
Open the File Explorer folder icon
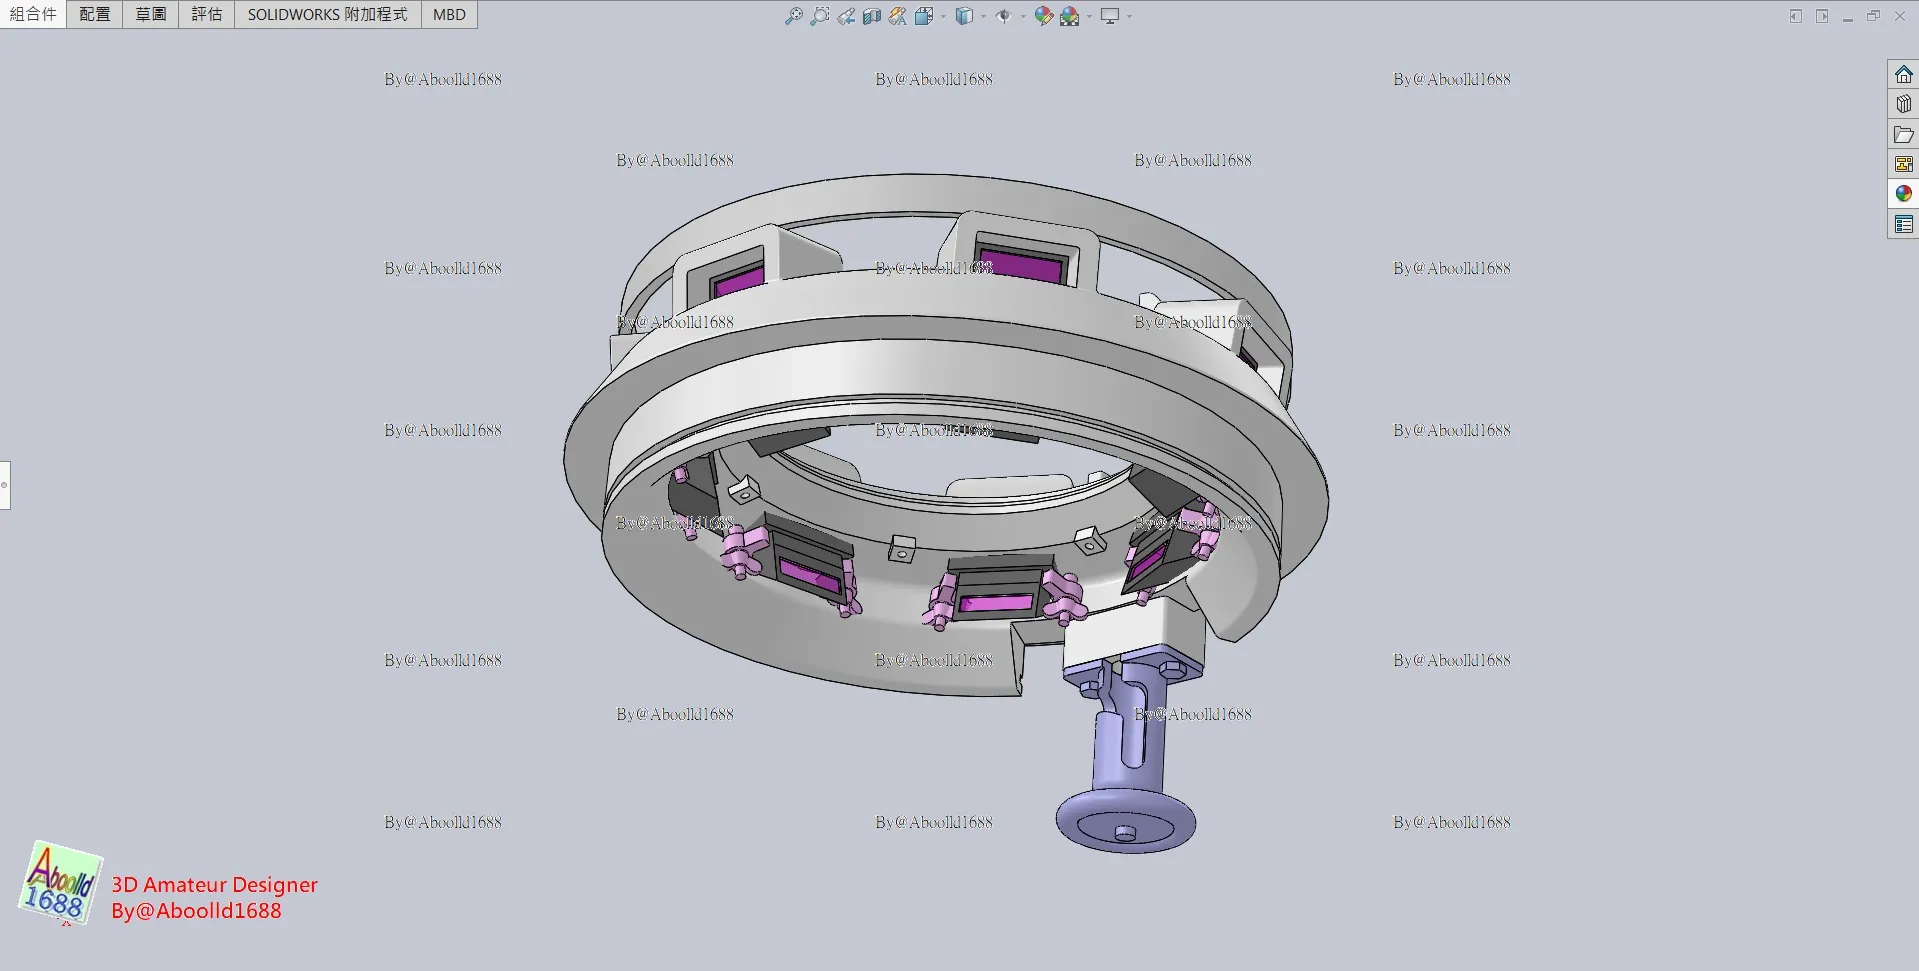[1903, 134]
